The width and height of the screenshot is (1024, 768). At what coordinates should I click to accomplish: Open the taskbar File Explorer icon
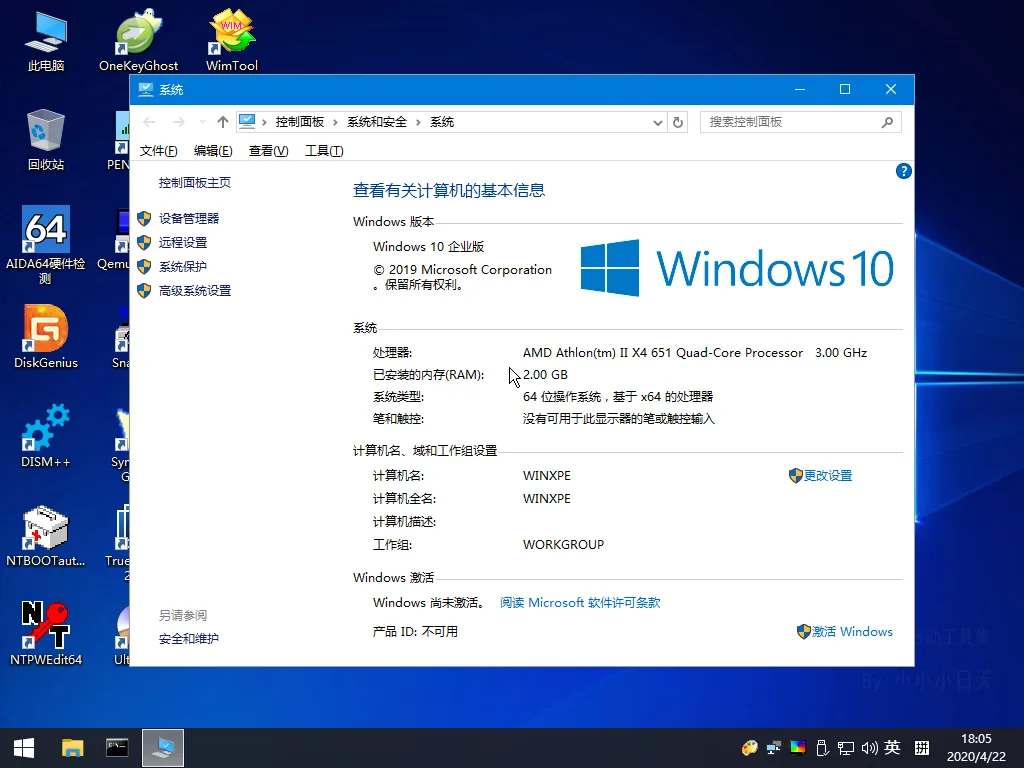pyautogui.click(x=72, y=748)
